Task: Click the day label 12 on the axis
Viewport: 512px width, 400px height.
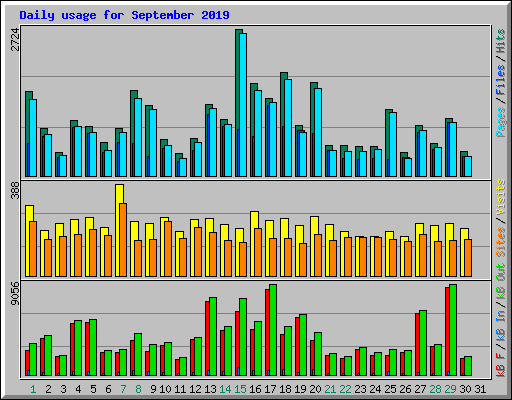Action: (195, 389)
